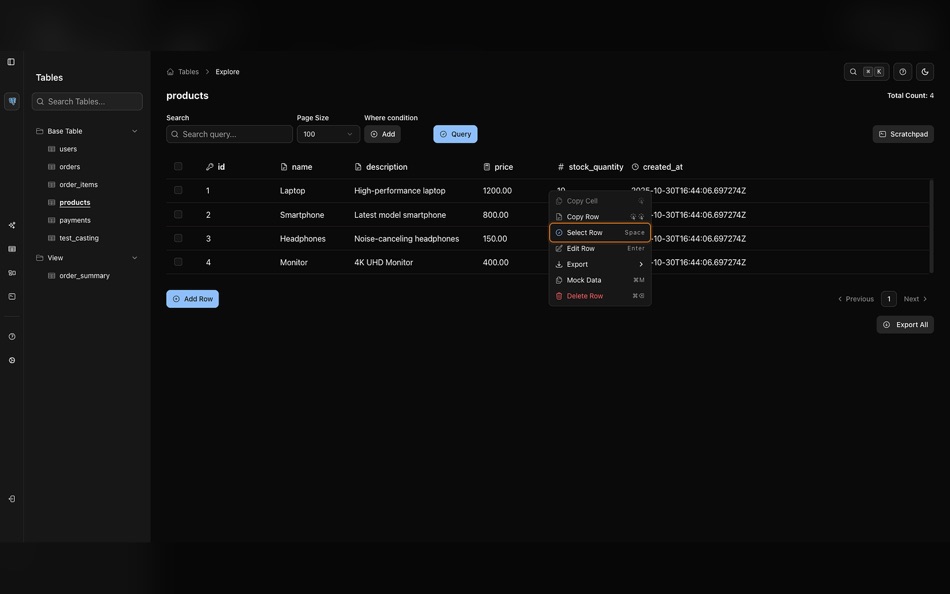Open the Page Size dropdown showing 100

point(325,131)
